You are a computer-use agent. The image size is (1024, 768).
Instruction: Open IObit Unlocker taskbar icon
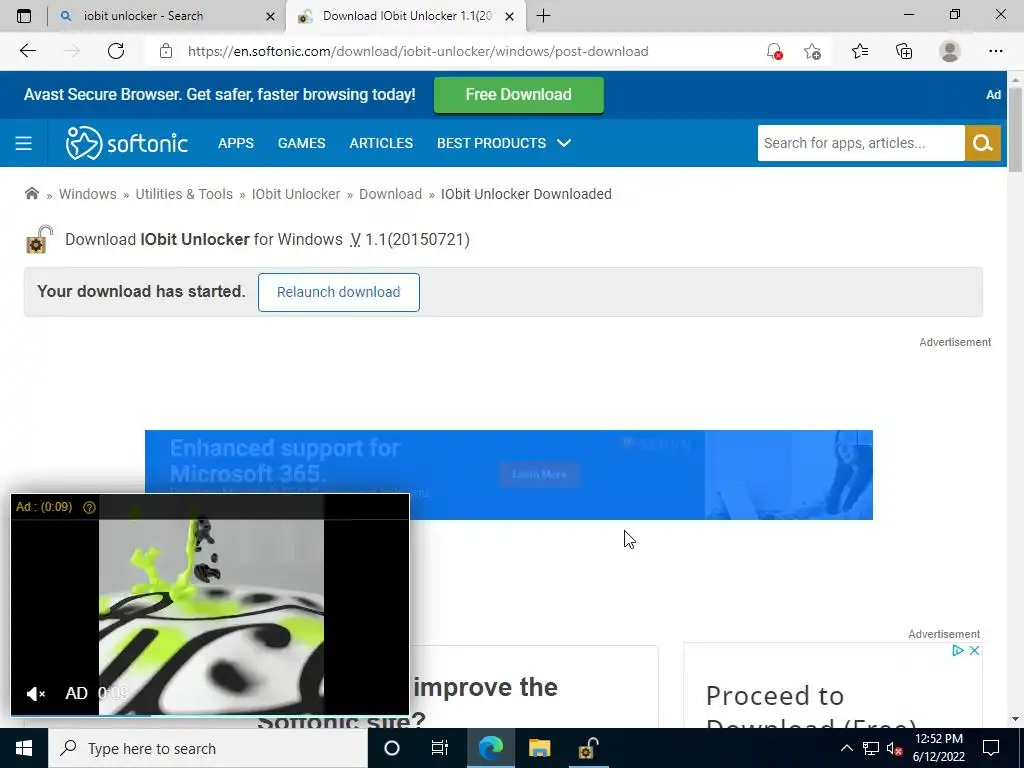588,748
